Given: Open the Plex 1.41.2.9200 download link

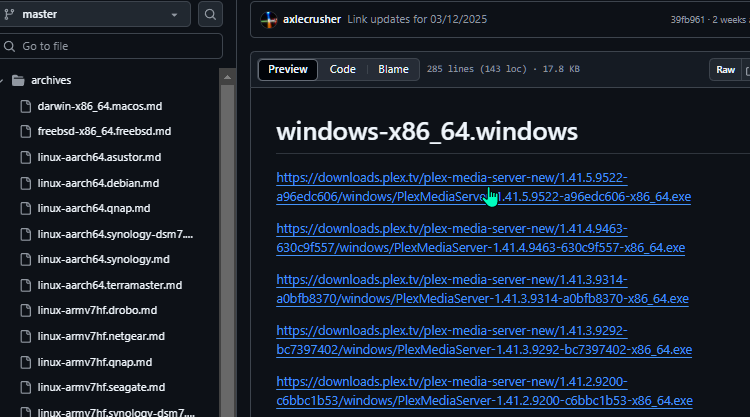Looking at the screenshot, I should [484, 391].
